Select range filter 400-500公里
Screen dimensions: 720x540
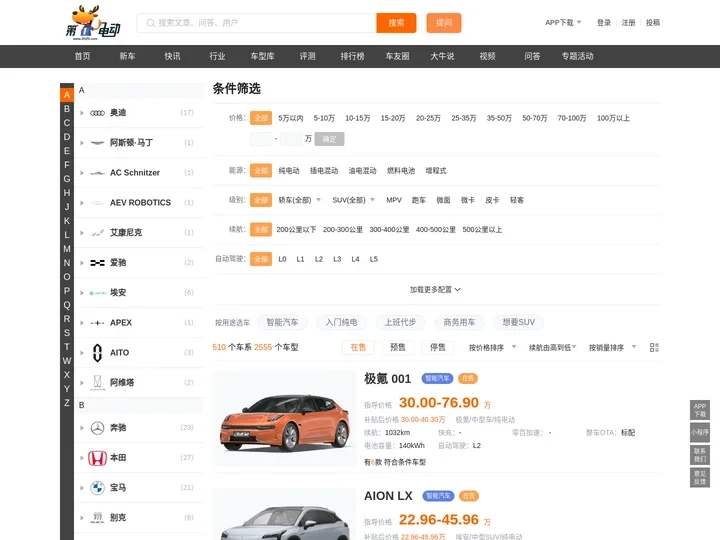coord(436,230)
